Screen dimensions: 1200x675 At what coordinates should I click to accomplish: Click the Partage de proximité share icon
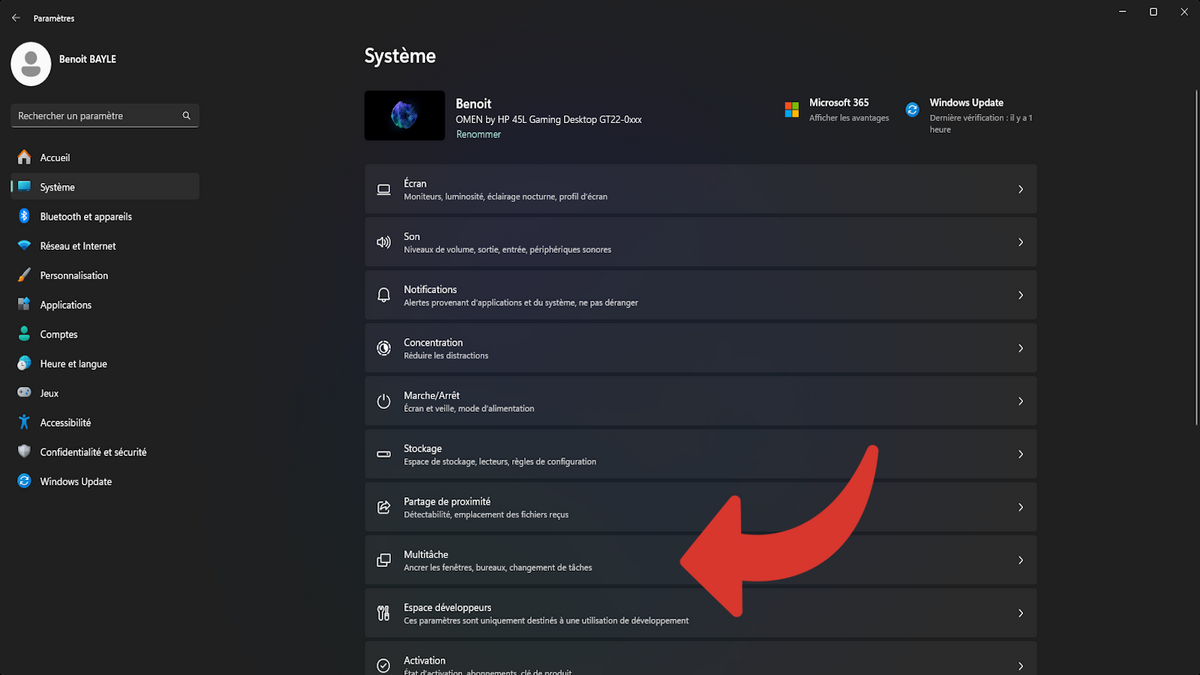point(383,508)
